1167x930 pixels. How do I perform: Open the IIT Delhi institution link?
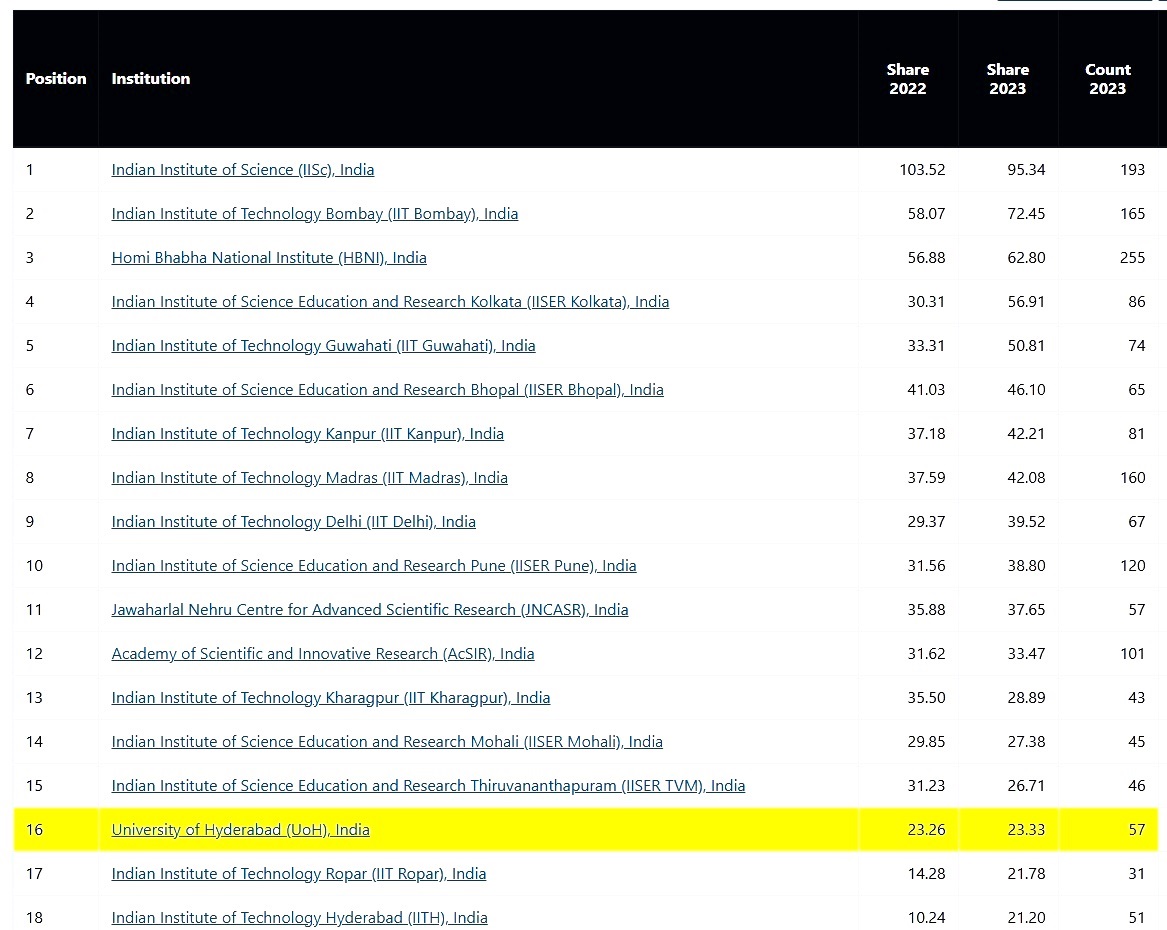(x=293, y=521)
